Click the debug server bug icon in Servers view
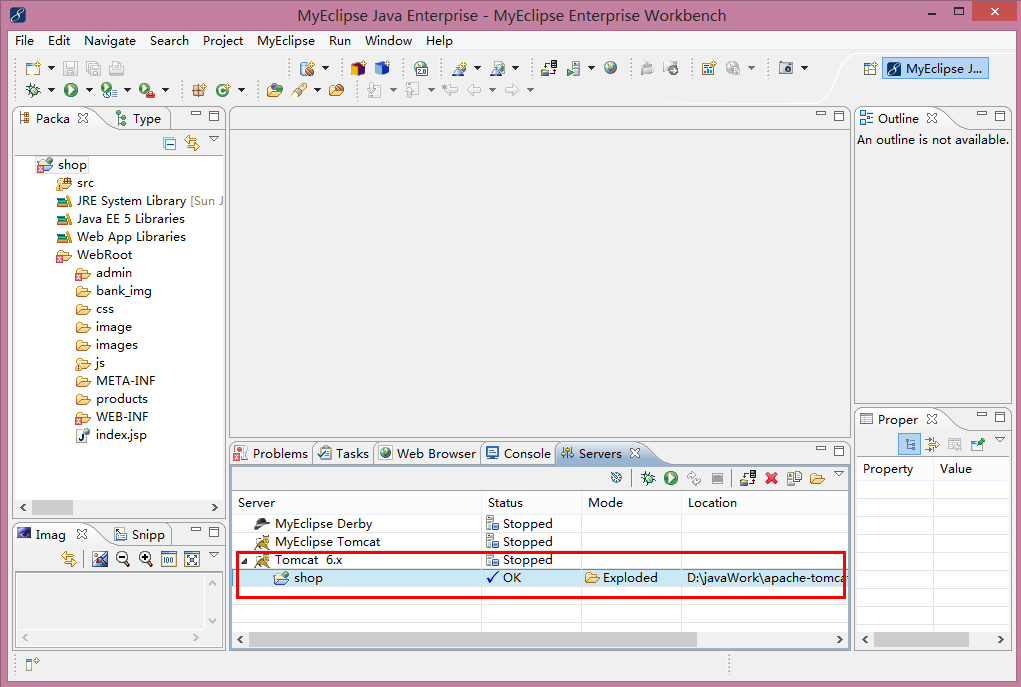The height and width of the screenshot is (687, 1021). point(647,479)
